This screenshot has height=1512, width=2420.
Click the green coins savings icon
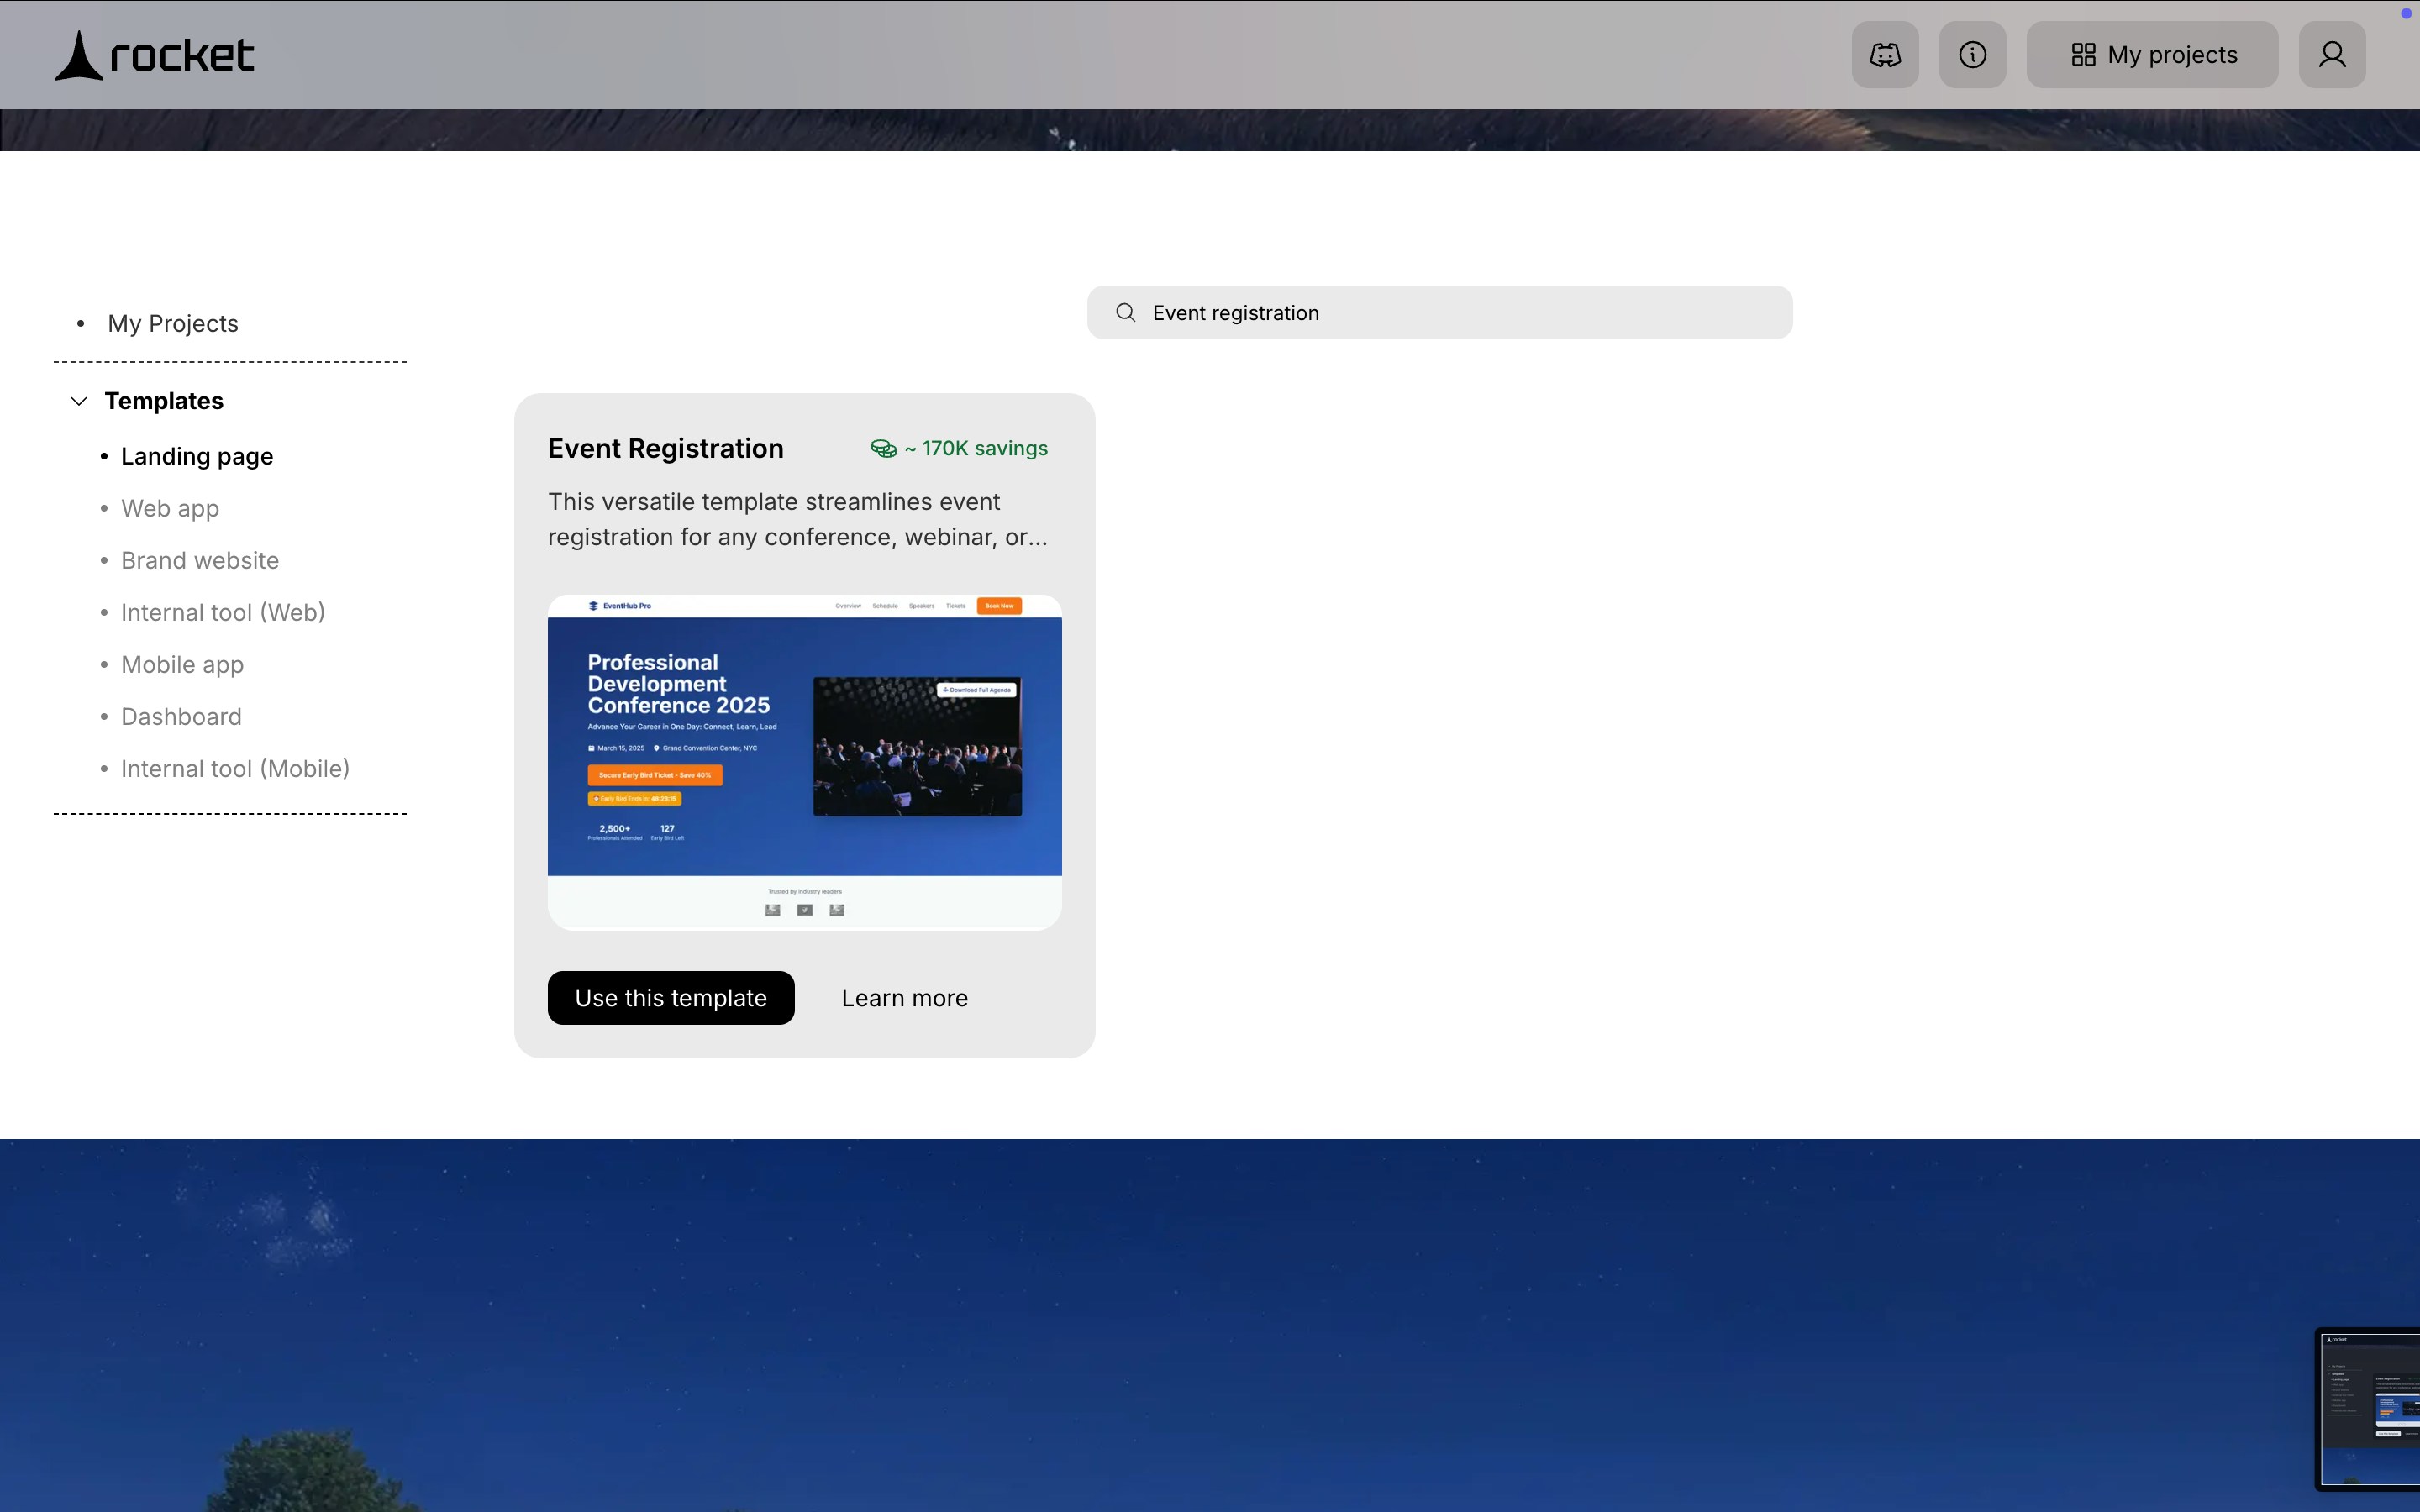coord(883,449)
